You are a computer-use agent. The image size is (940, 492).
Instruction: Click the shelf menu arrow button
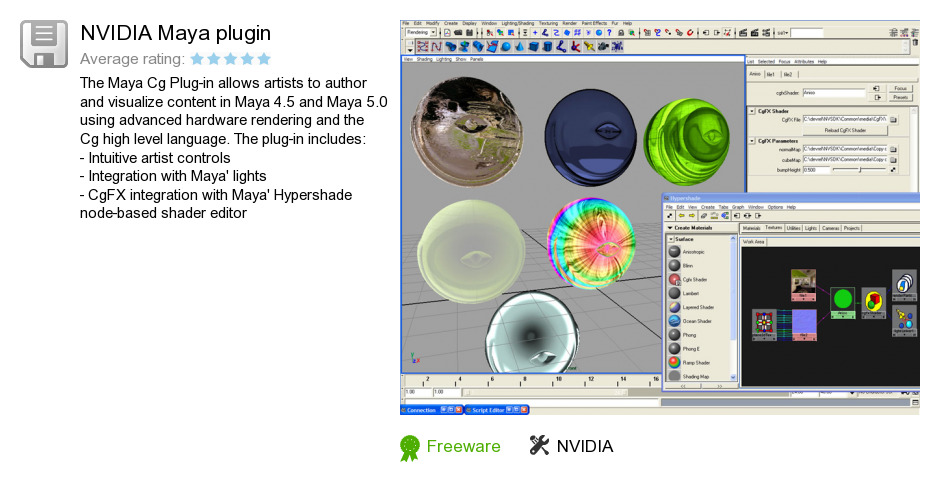410,49
